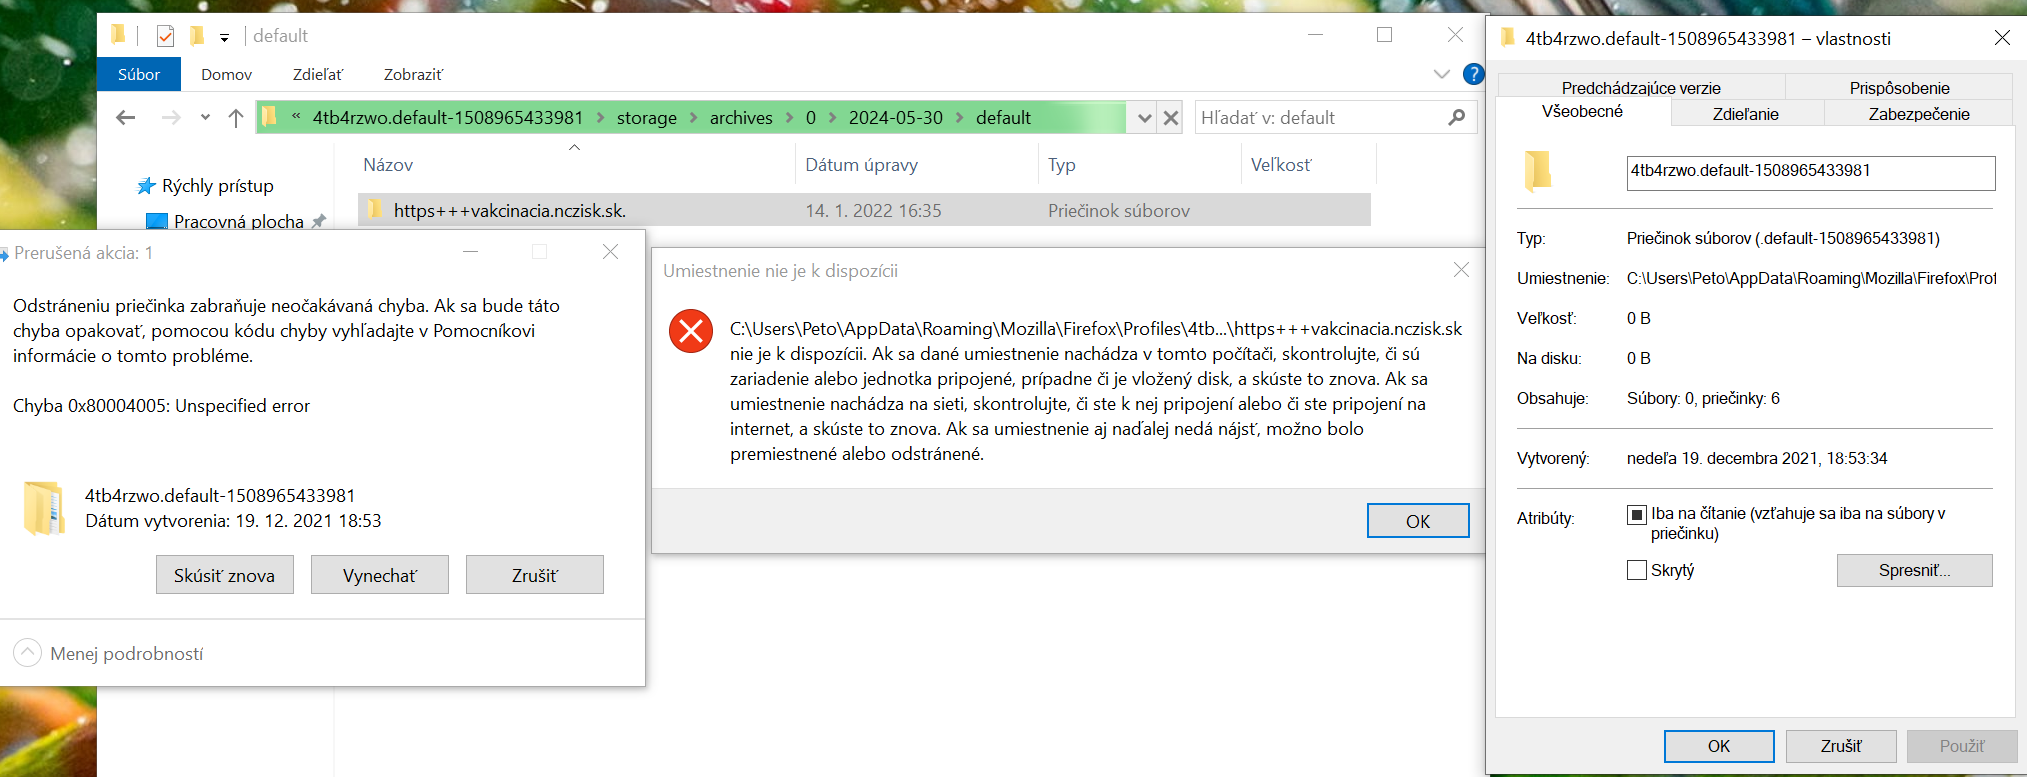Viewport: 2027px width, 777px height.
Task: Open Pracovná plocha in navigation pane
Action: pyautogui.click(x=238, y=221)
